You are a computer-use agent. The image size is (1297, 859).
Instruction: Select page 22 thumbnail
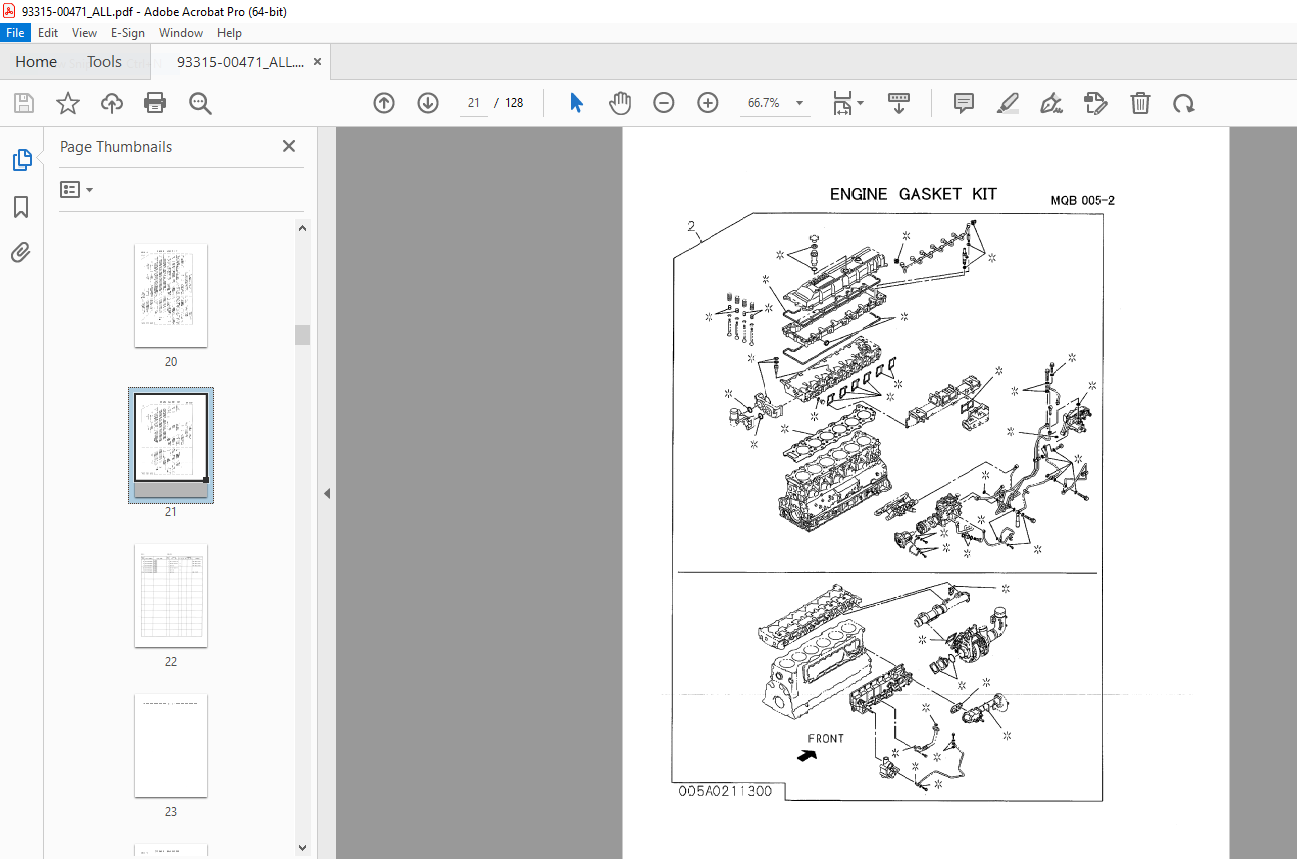point(171,596)
